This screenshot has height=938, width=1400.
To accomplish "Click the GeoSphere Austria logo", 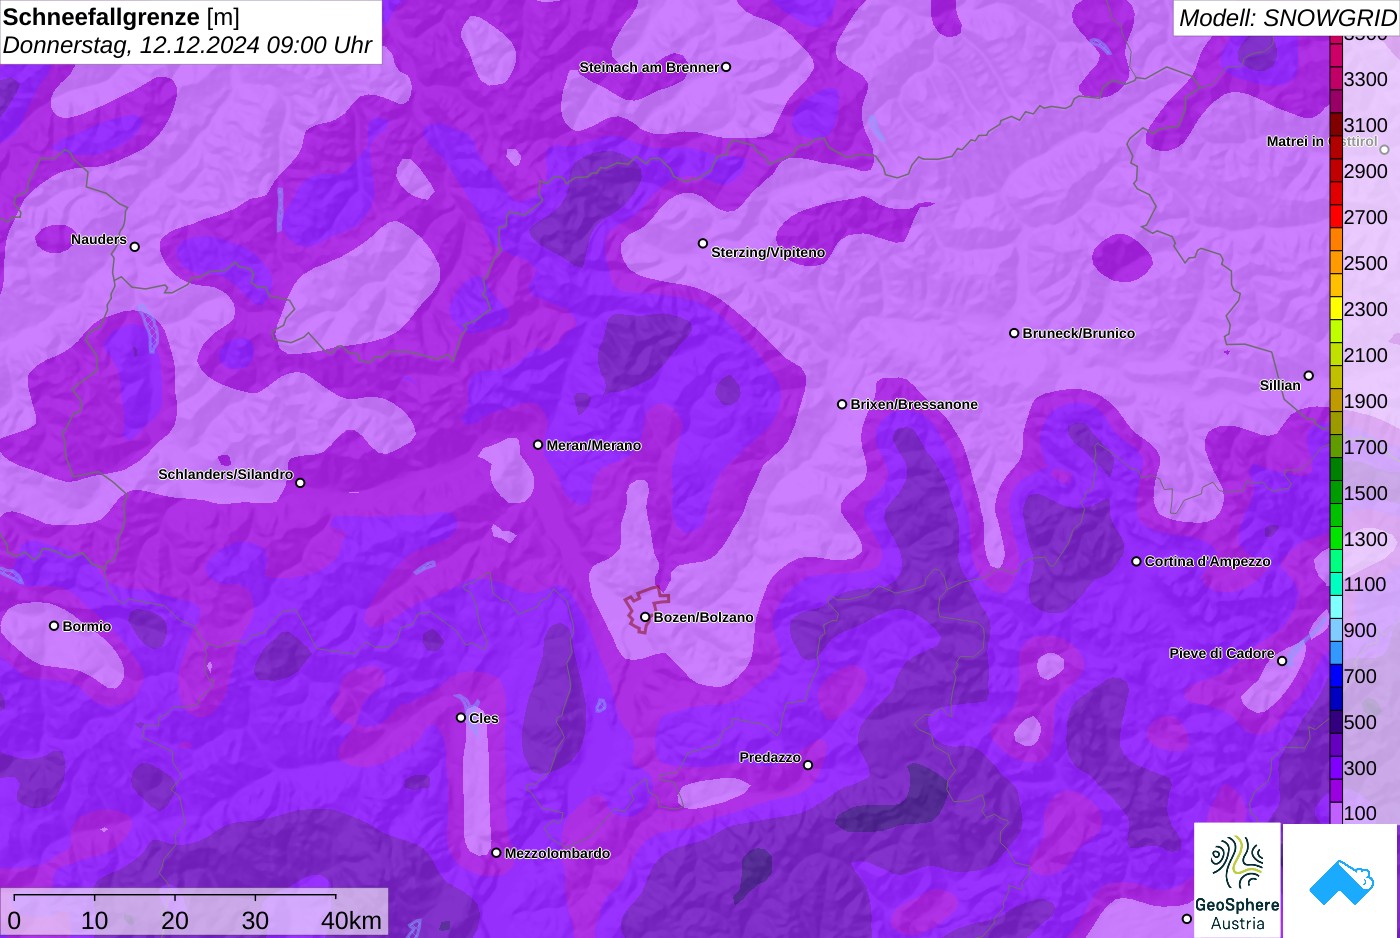I will click(1237, 880).
